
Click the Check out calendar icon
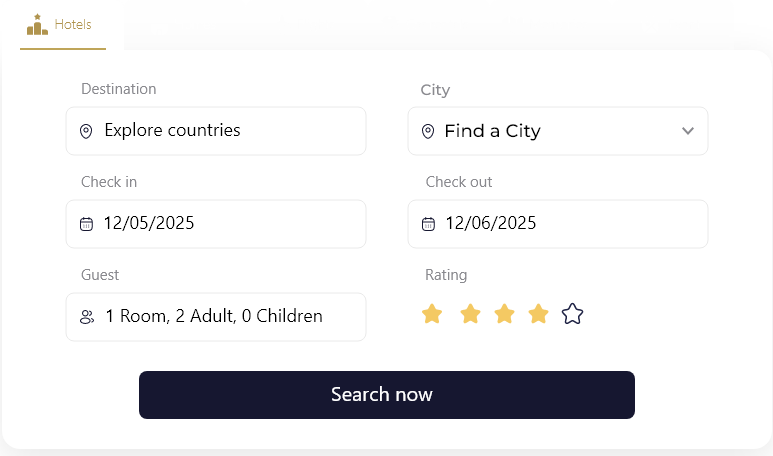tap(428, 224)
